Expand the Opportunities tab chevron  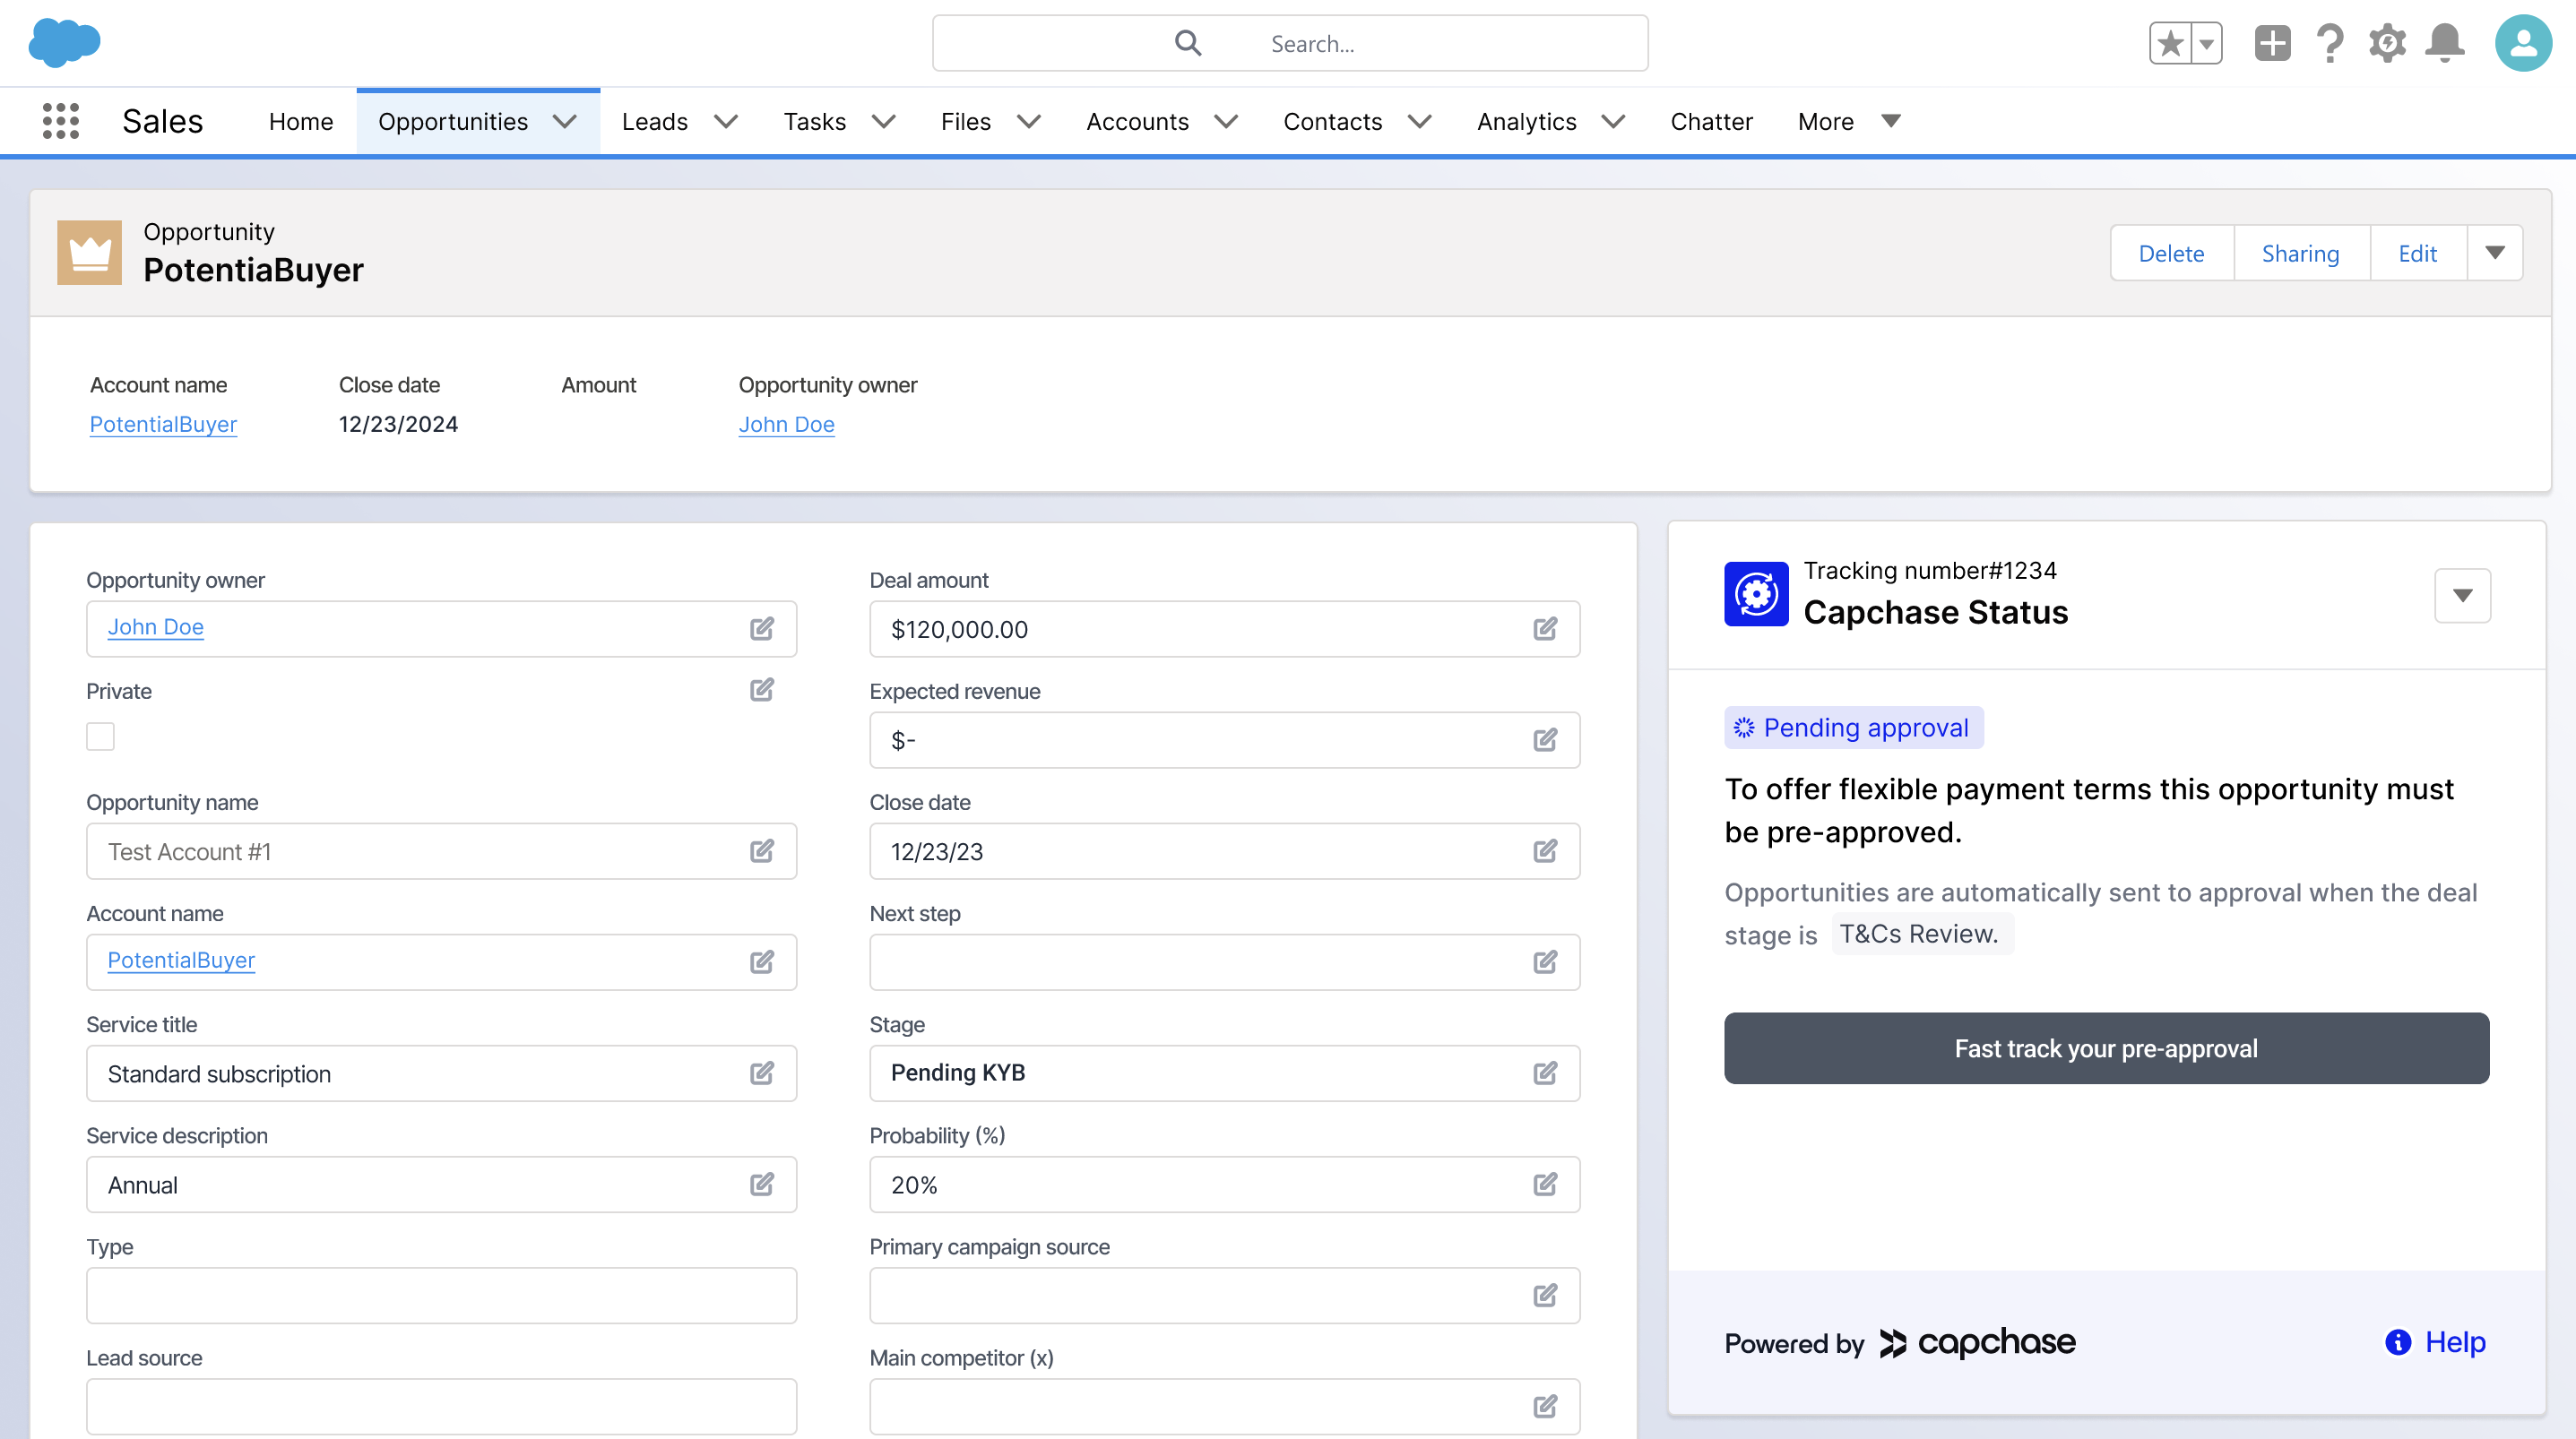click(x=565, y=121)
